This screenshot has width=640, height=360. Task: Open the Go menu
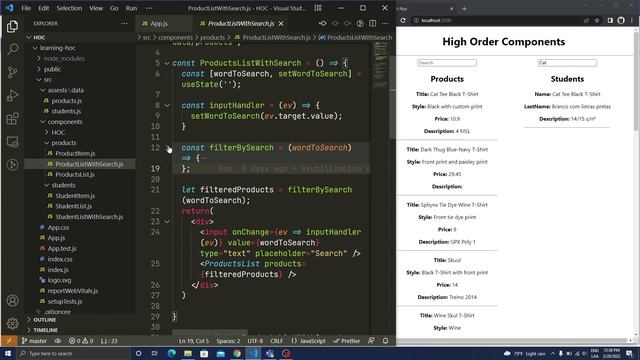(114, 8)
